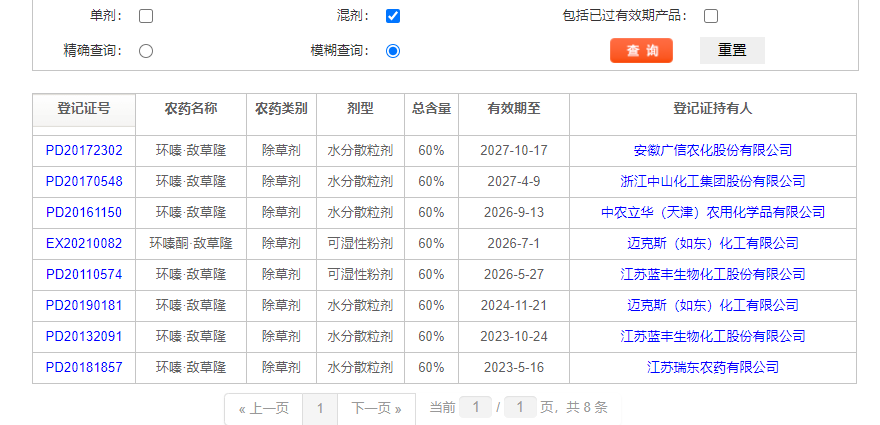The height and width of the screenshot is (425, 880).
Task: Open registration PD20161150
Action: [x=84, y=212]
